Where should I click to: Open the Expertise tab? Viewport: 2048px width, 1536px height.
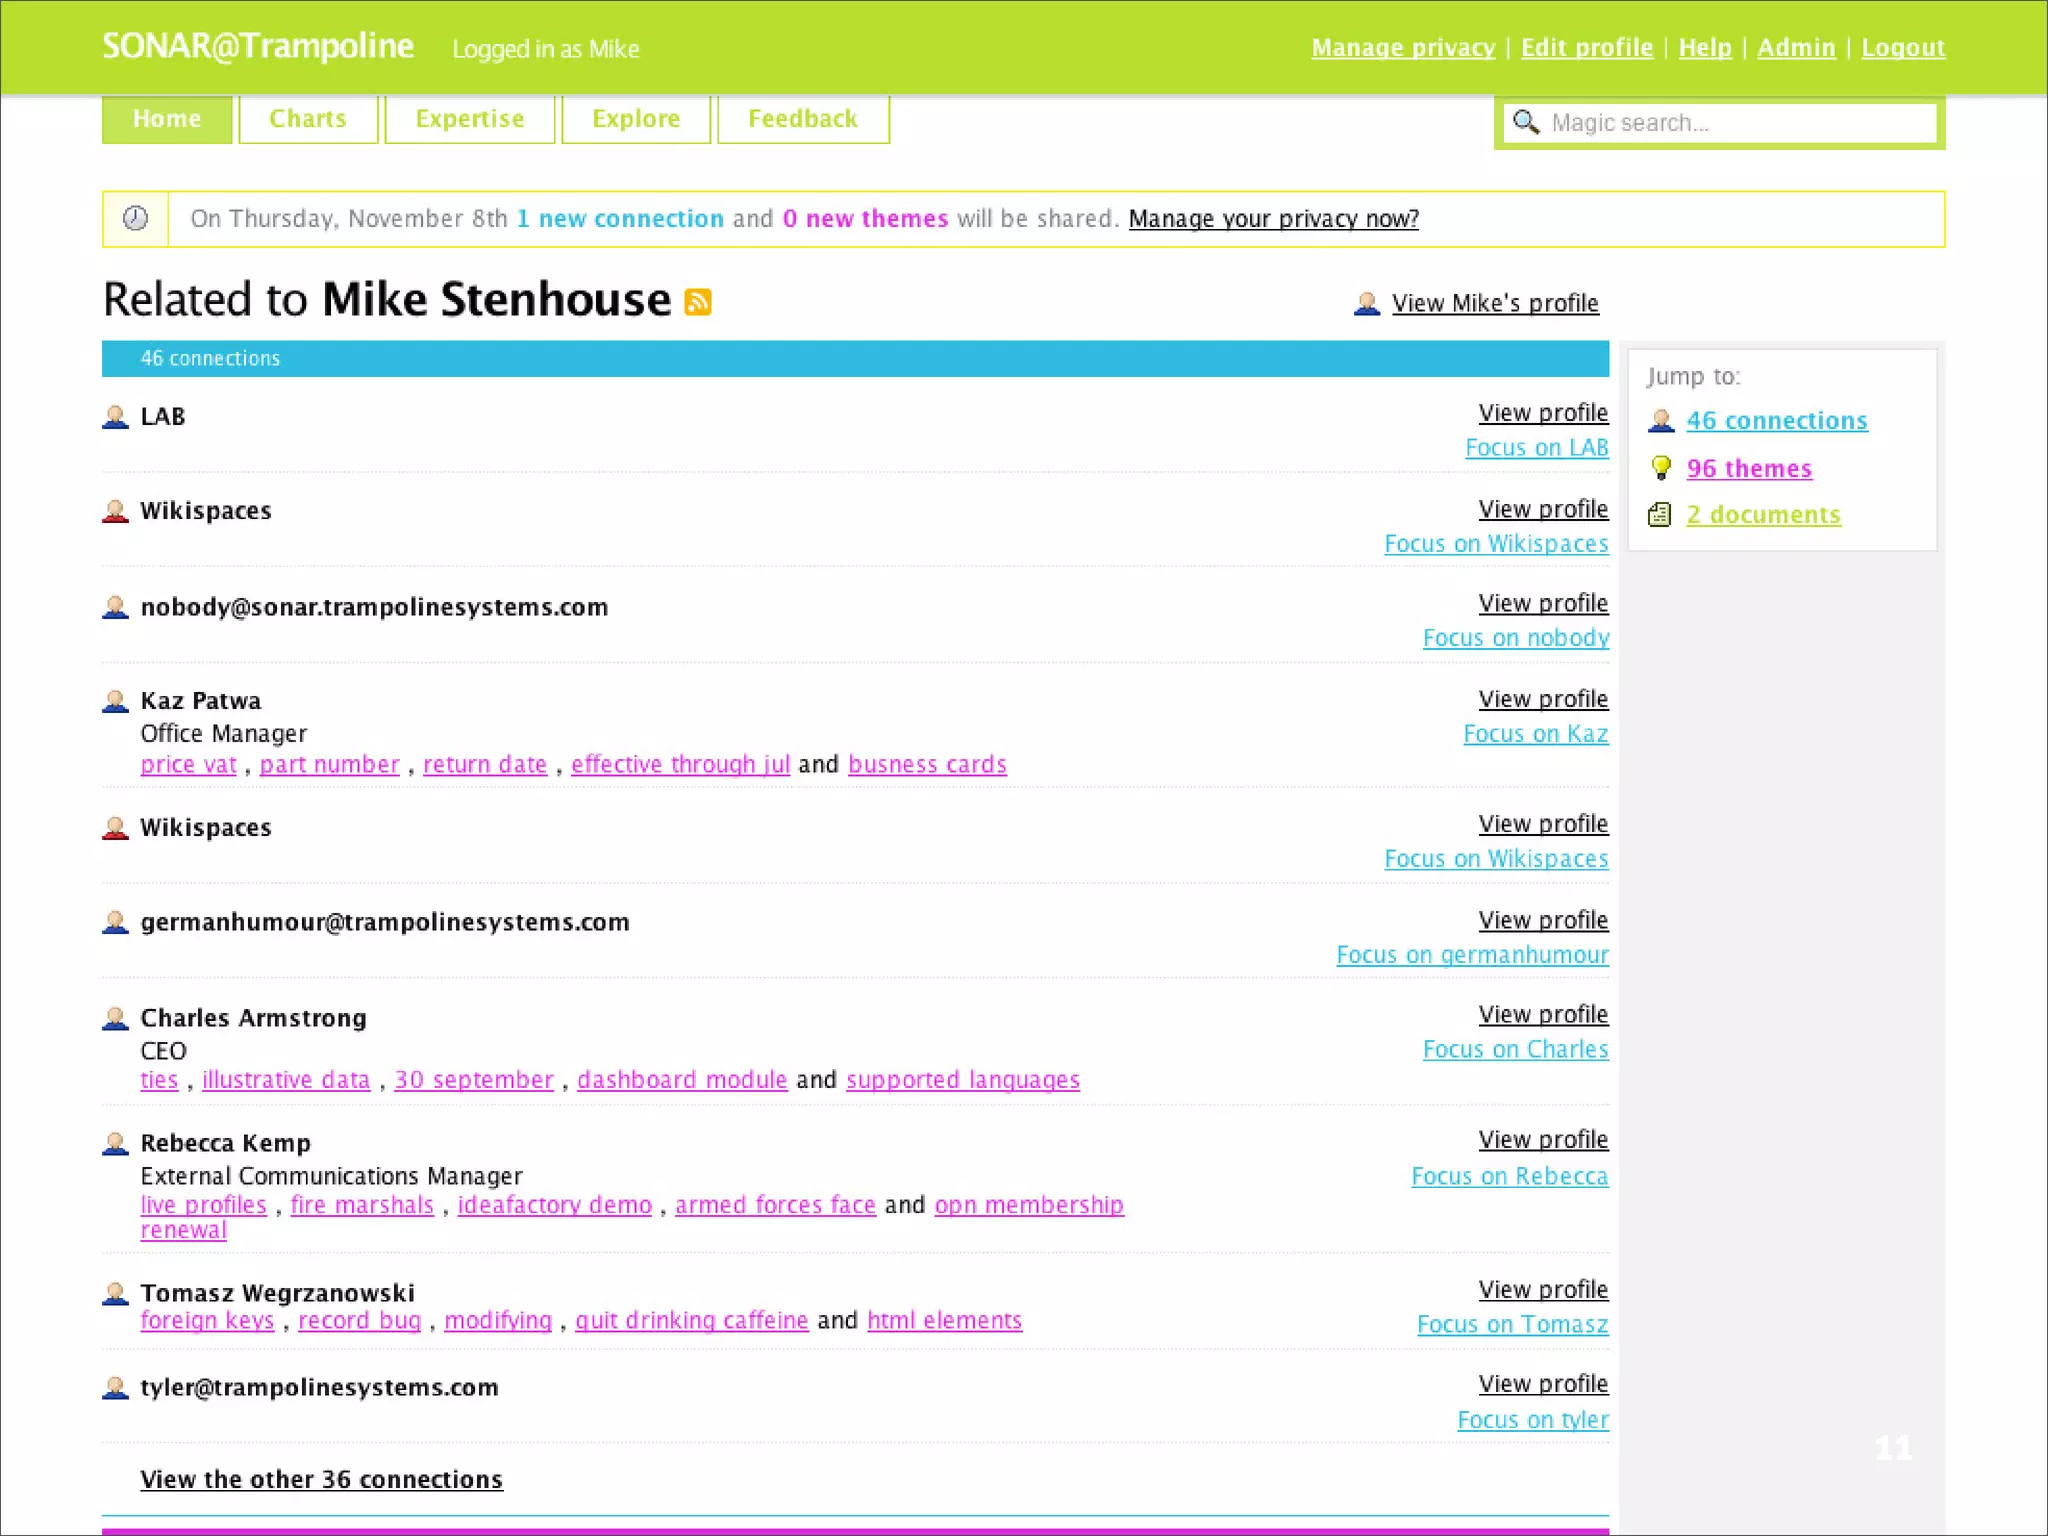(469, 119)
